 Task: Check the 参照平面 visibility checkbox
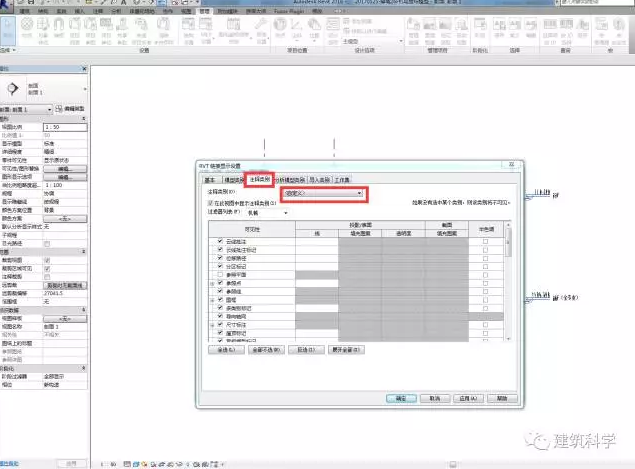(x=220, y=275)
